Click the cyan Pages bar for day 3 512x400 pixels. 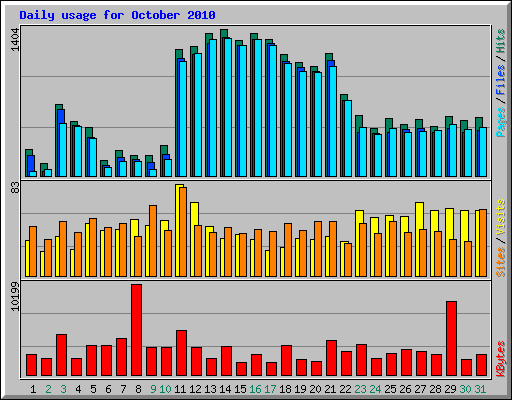click(63, 150)
